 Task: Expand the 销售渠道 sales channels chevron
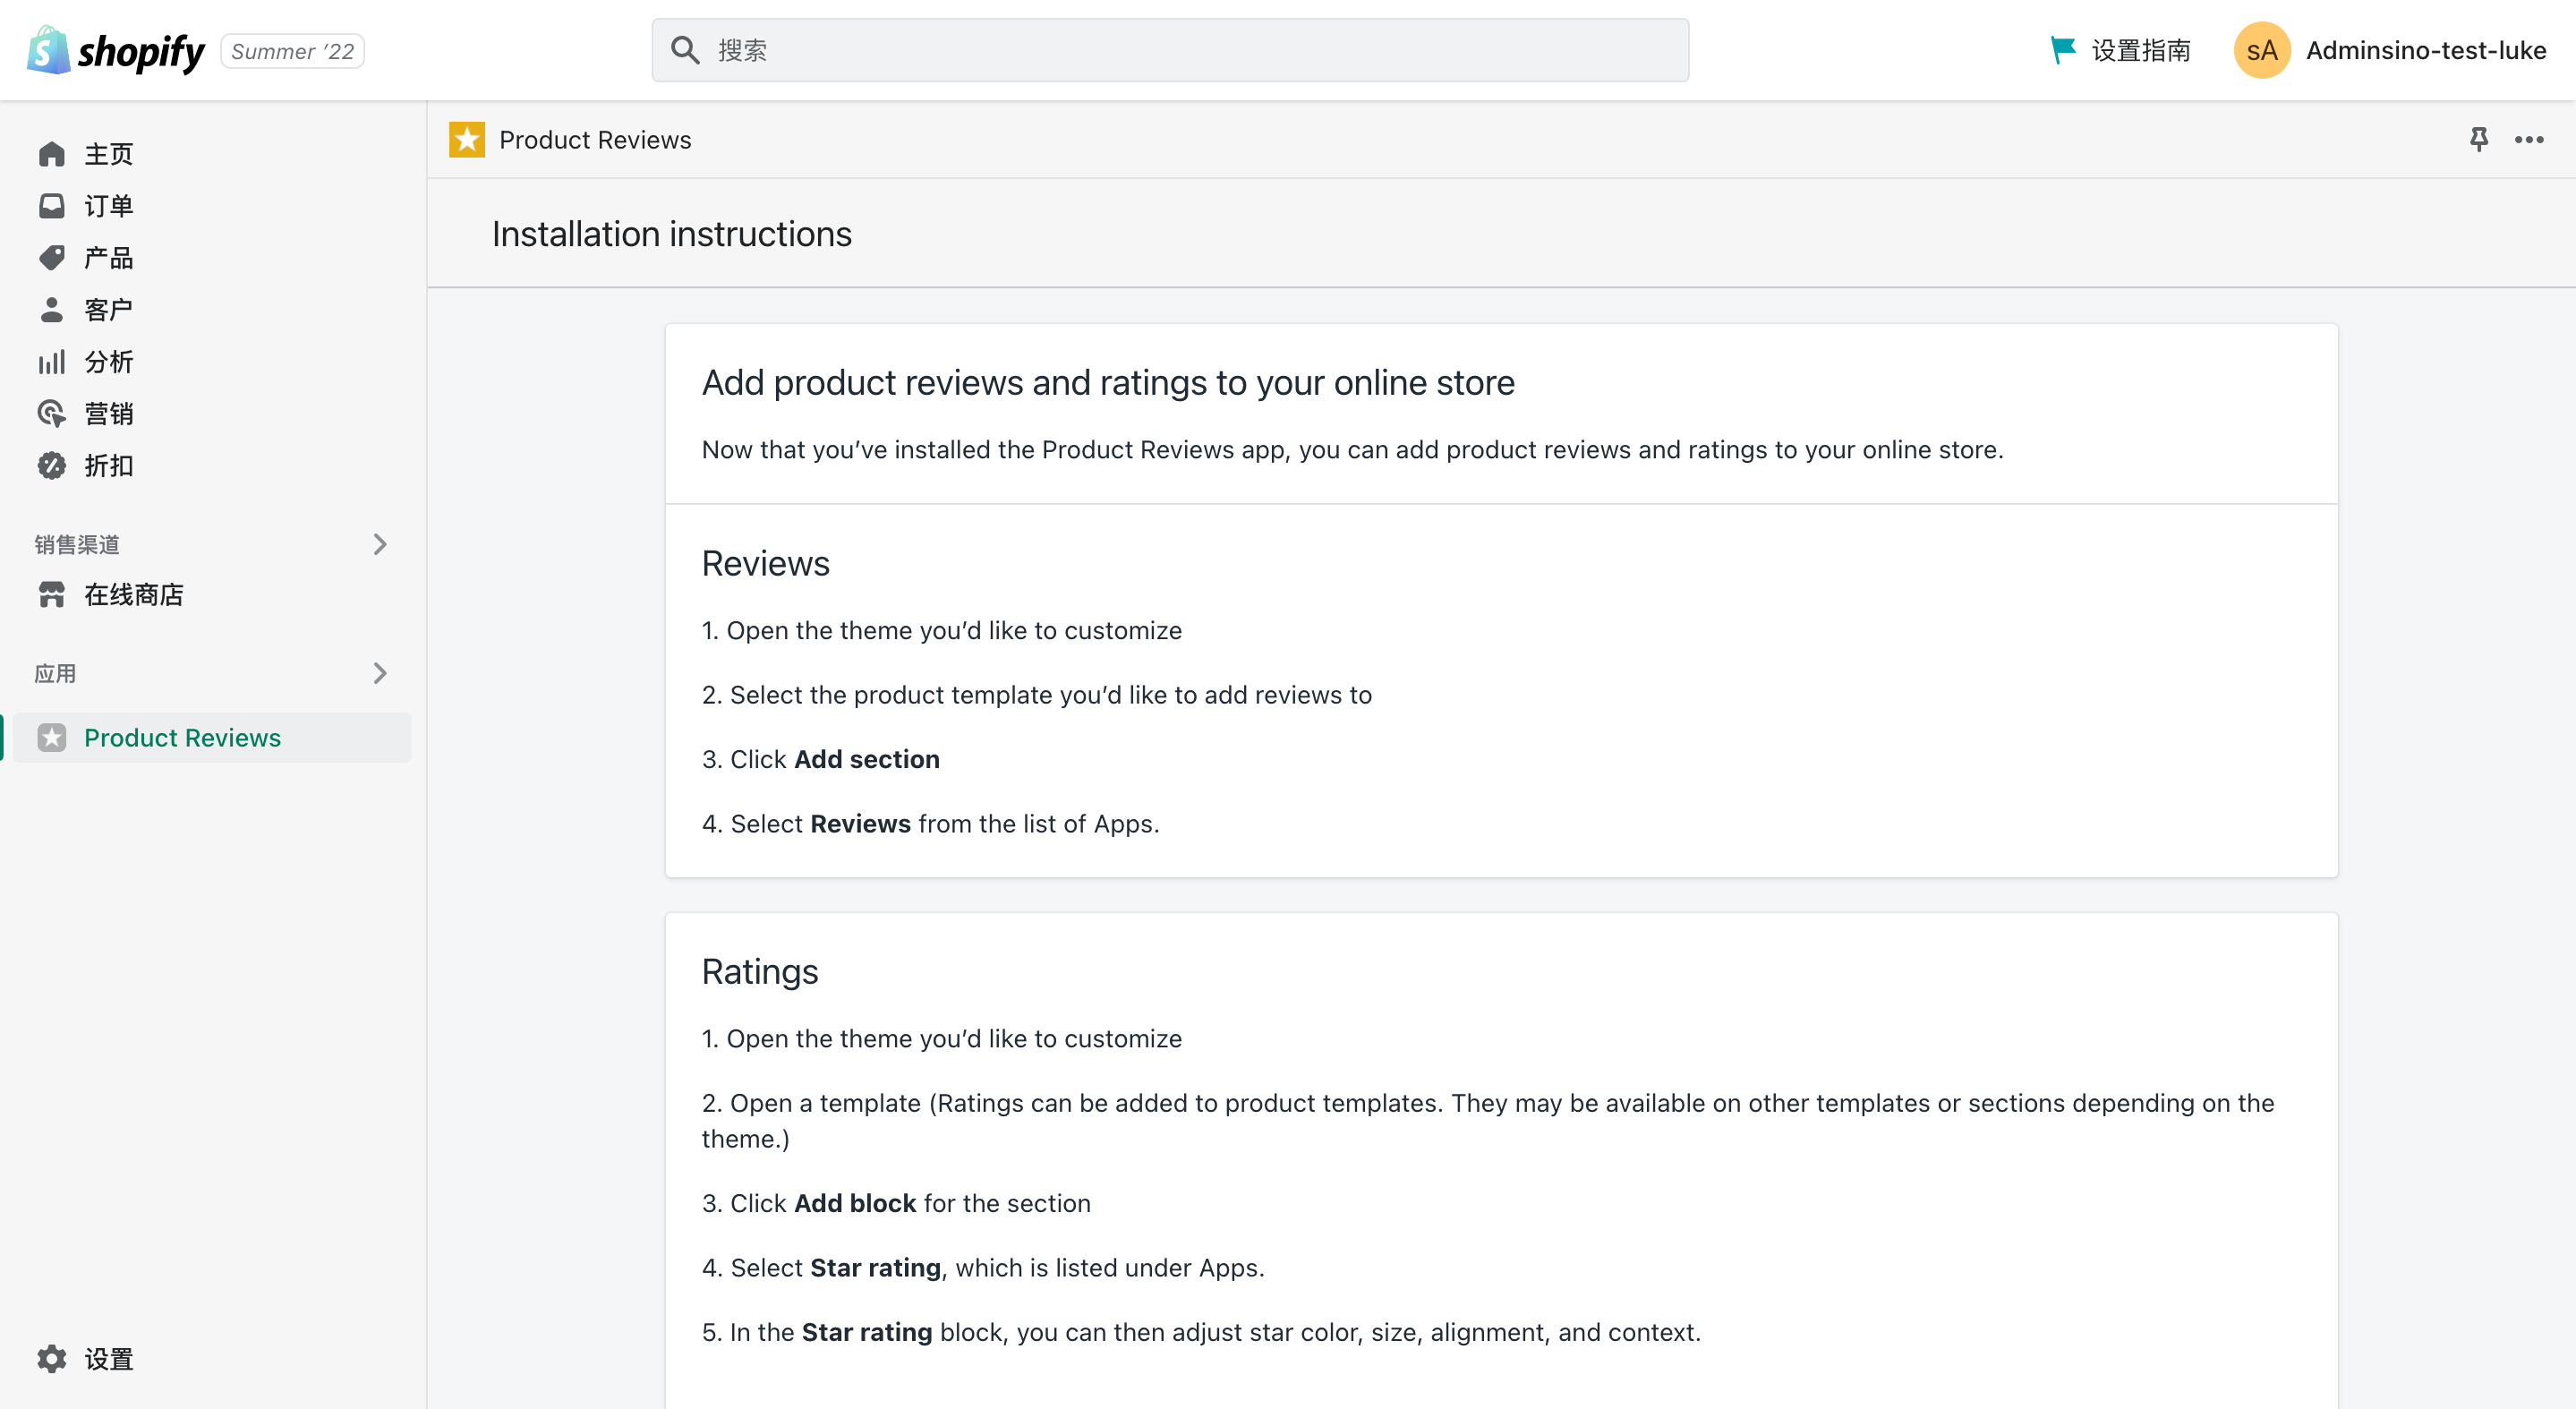click(380, 544)
